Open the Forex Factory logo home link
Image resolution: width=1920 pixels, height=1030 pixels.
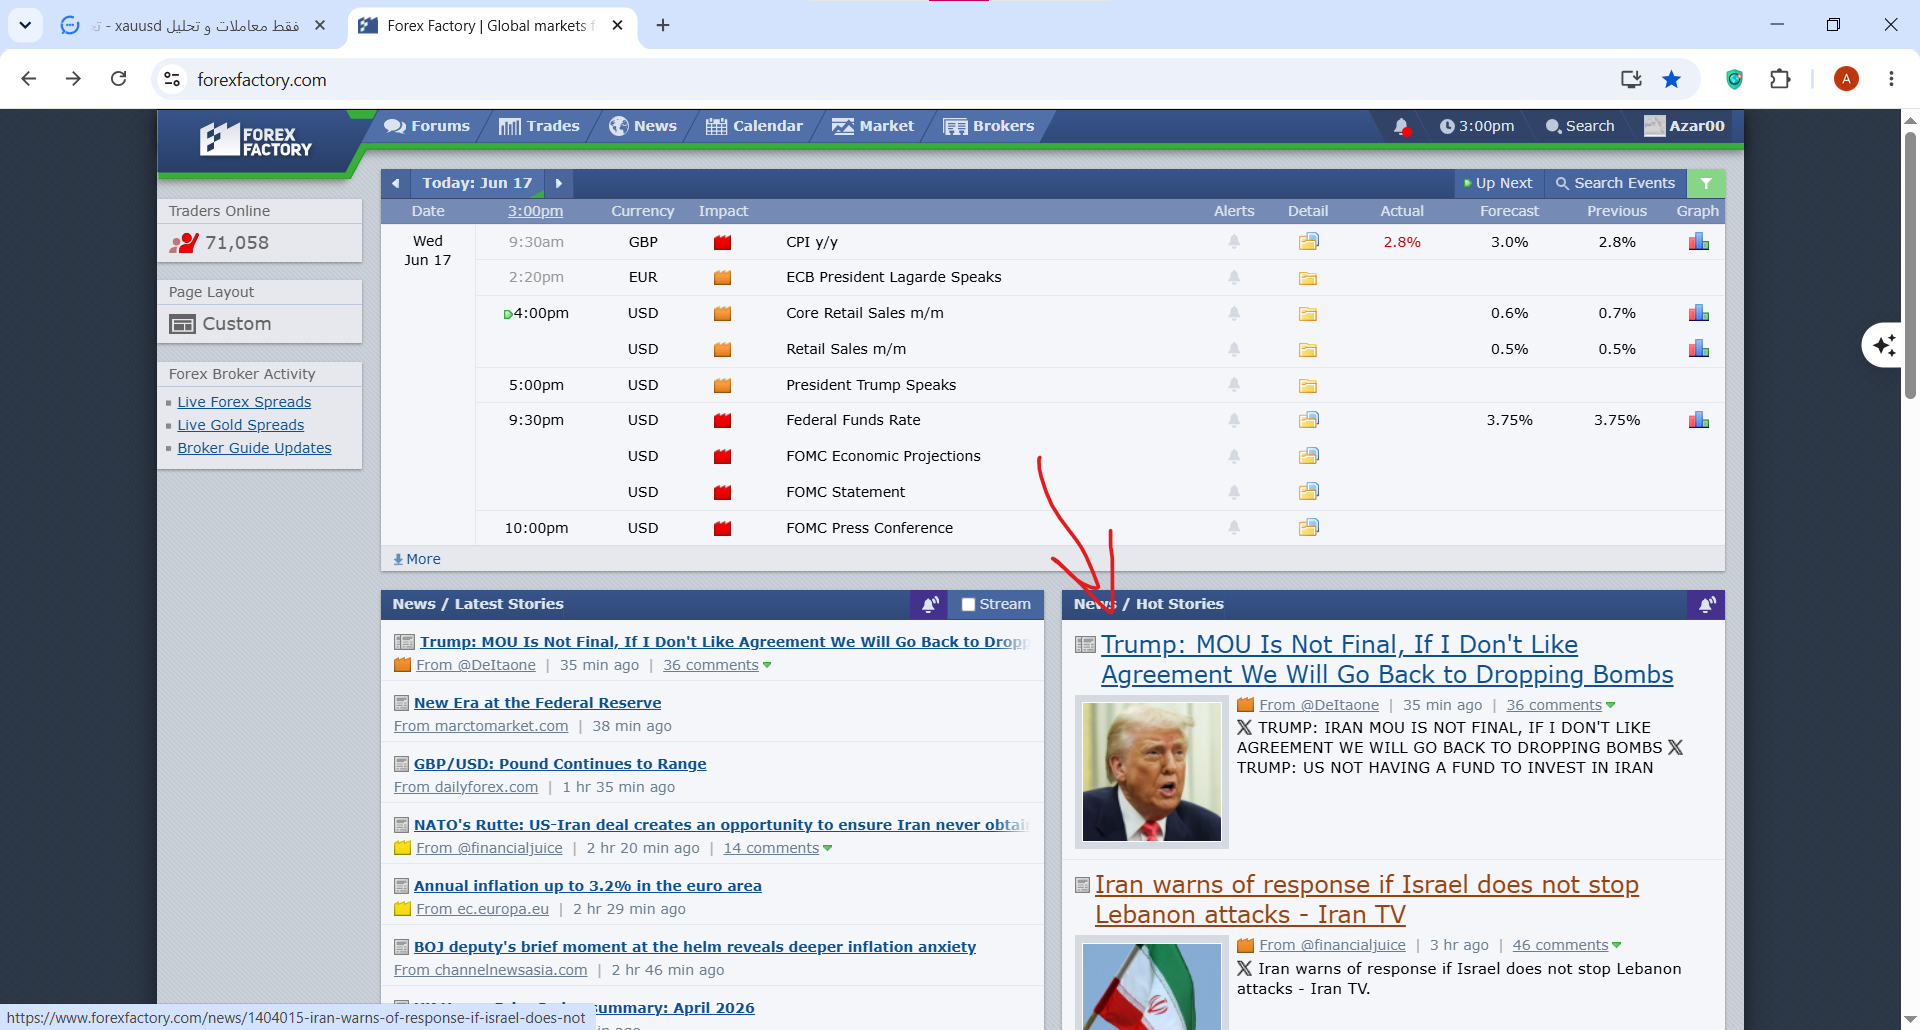[x=256, y=141]
